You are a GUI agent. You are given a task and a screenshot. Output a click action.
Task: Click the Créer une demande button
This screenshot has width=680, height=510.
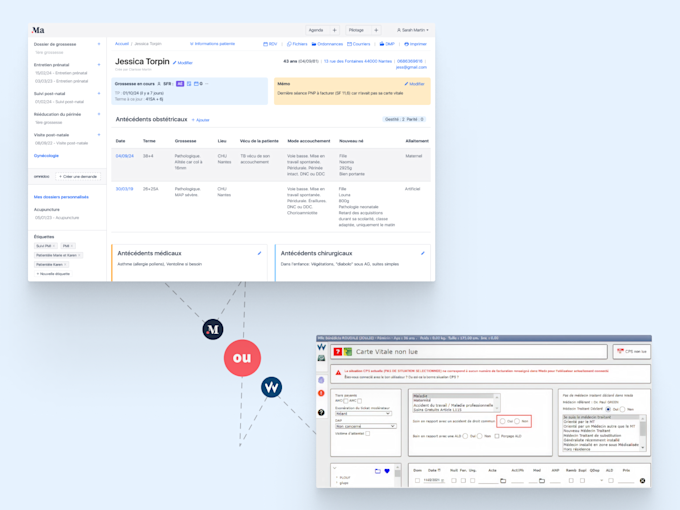click(x=78, y=177)
